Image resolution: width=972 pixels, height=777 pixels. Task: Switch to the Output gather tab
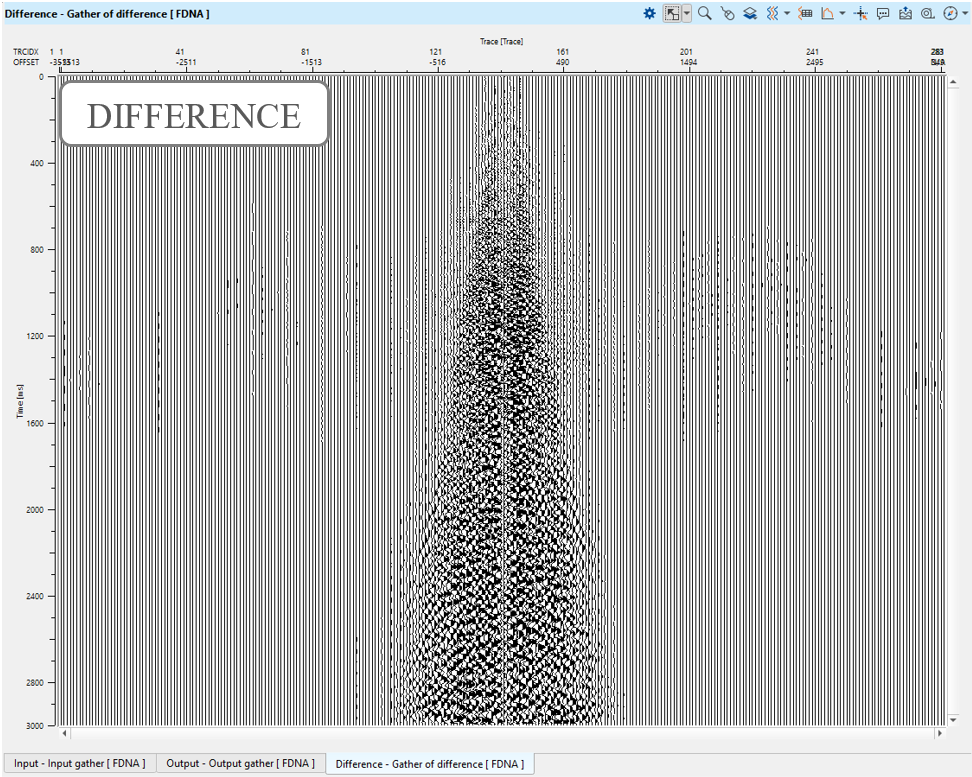(240, 763)
